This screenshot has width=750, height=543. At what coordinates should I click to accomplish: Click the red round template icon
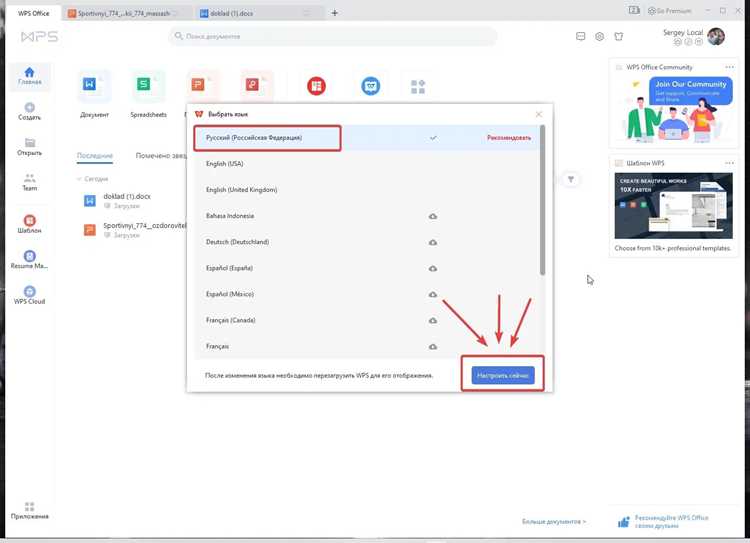click(316, 86)
